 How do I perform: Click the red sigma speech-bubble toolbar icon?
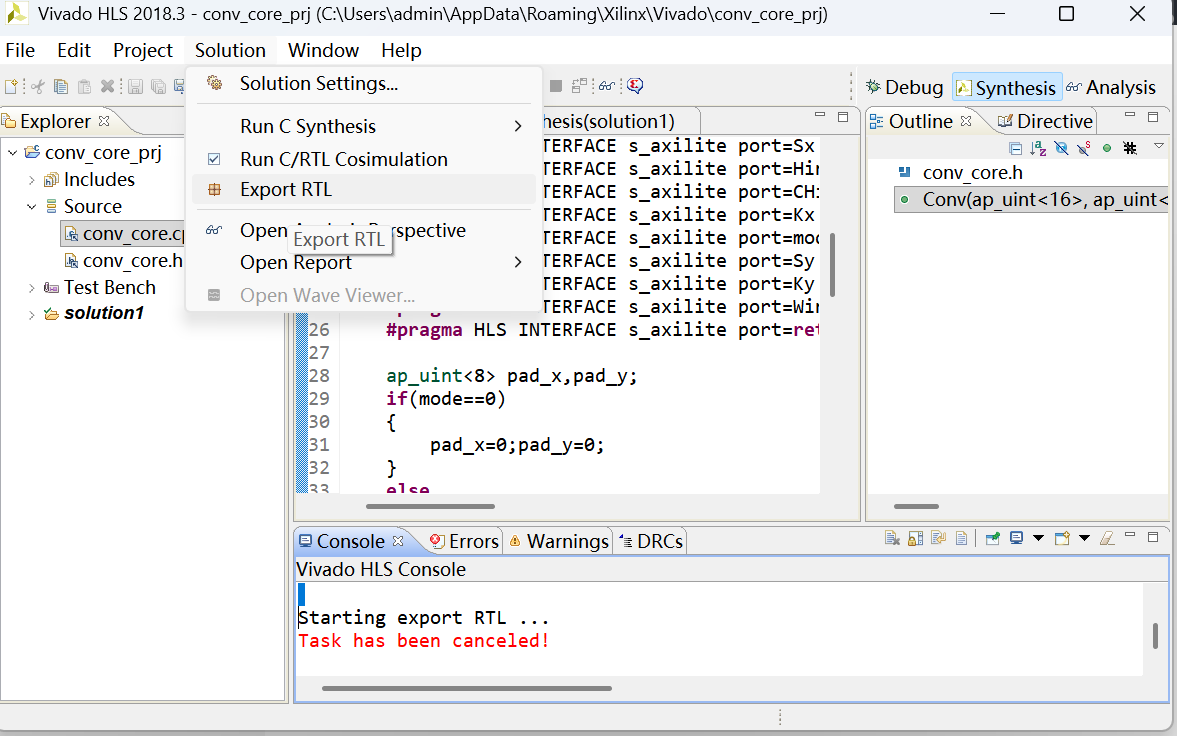click(635, 86)
